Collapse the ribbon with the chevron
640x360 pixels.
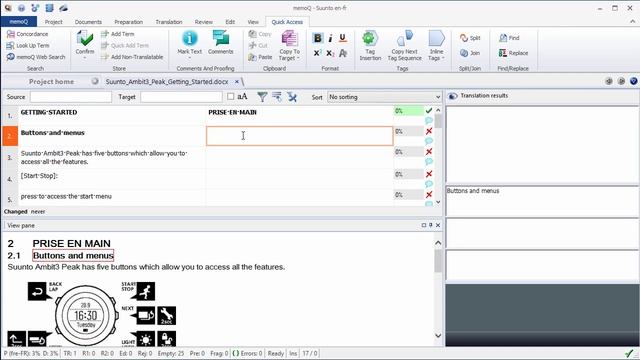[x=633, y=22]
